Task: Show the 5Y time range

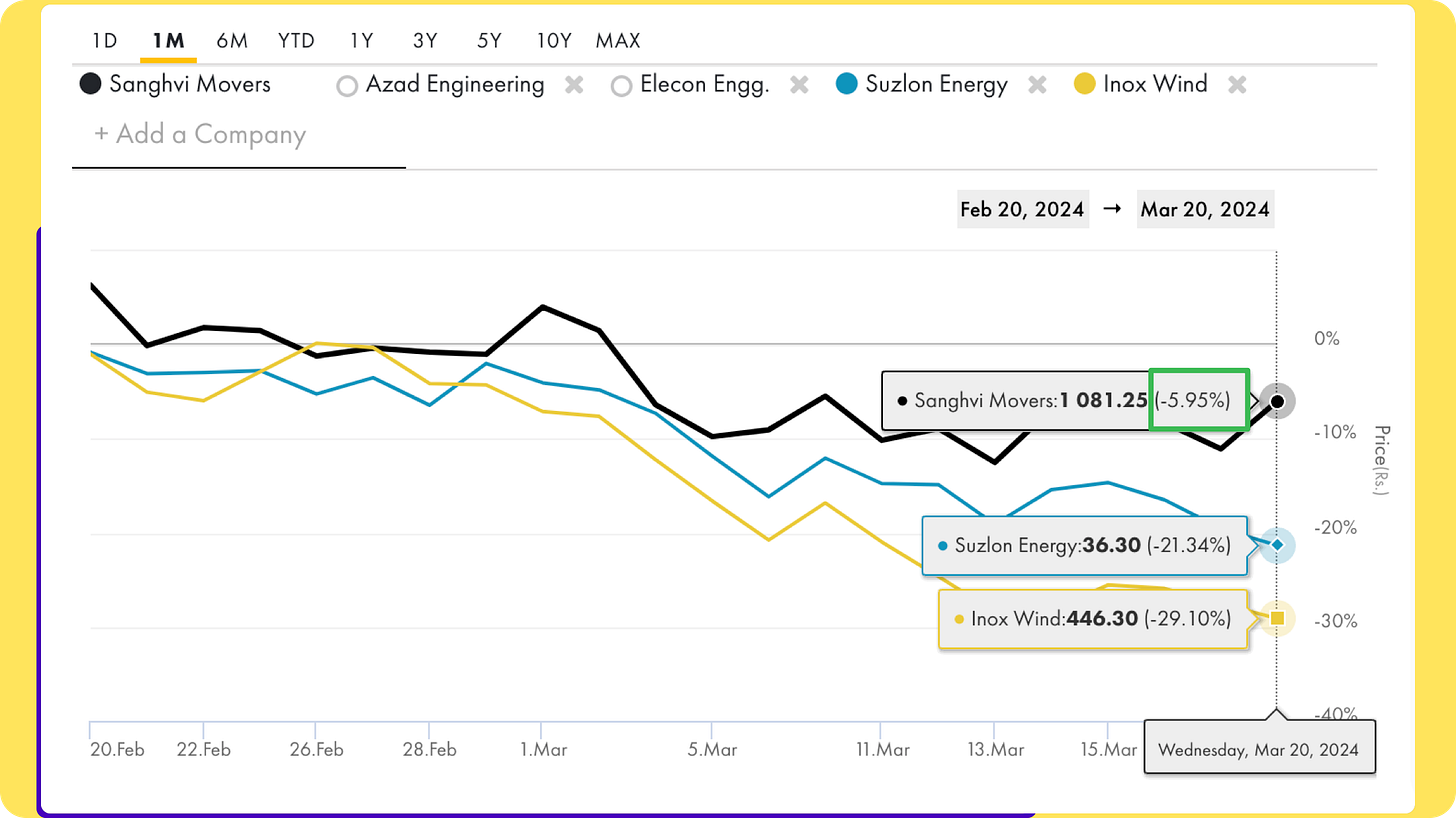Action: pos(489,41)
